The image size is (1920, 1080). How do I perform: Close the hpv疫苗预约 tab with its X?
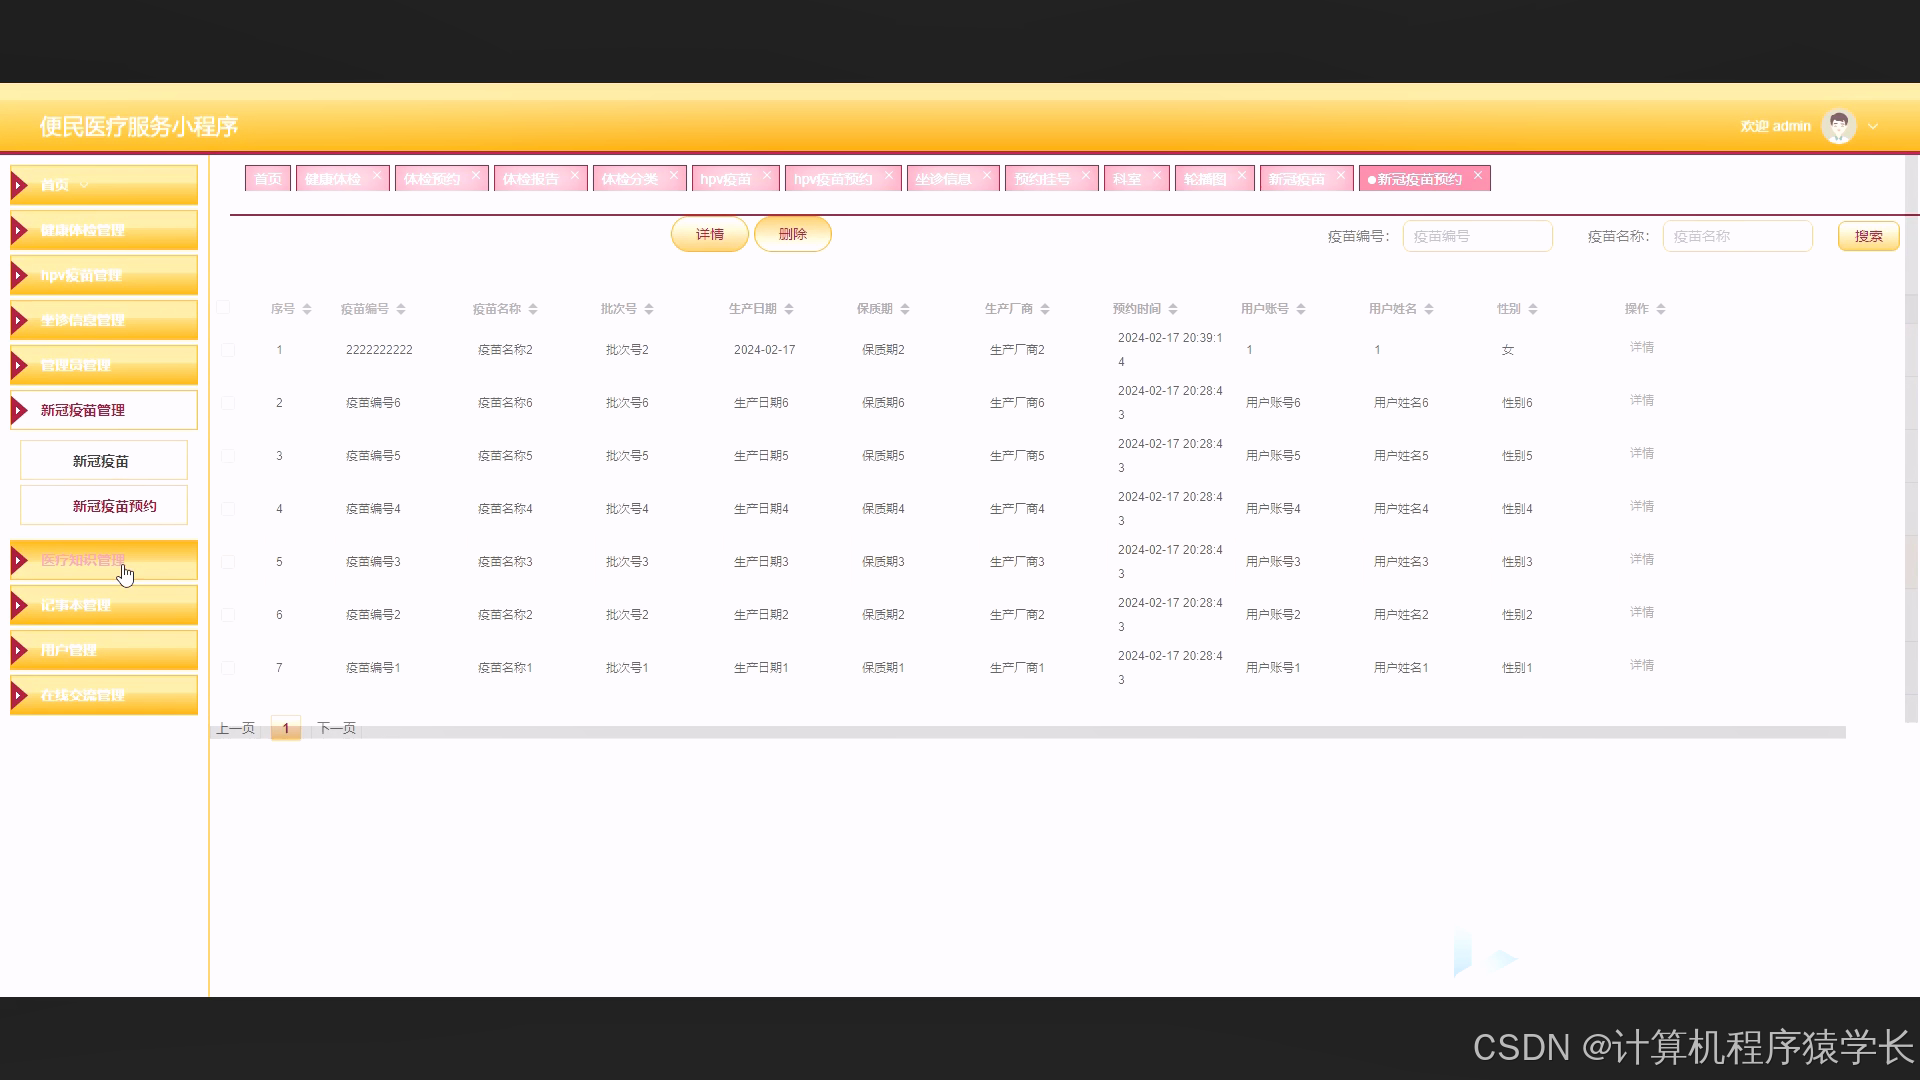point(888,175)
